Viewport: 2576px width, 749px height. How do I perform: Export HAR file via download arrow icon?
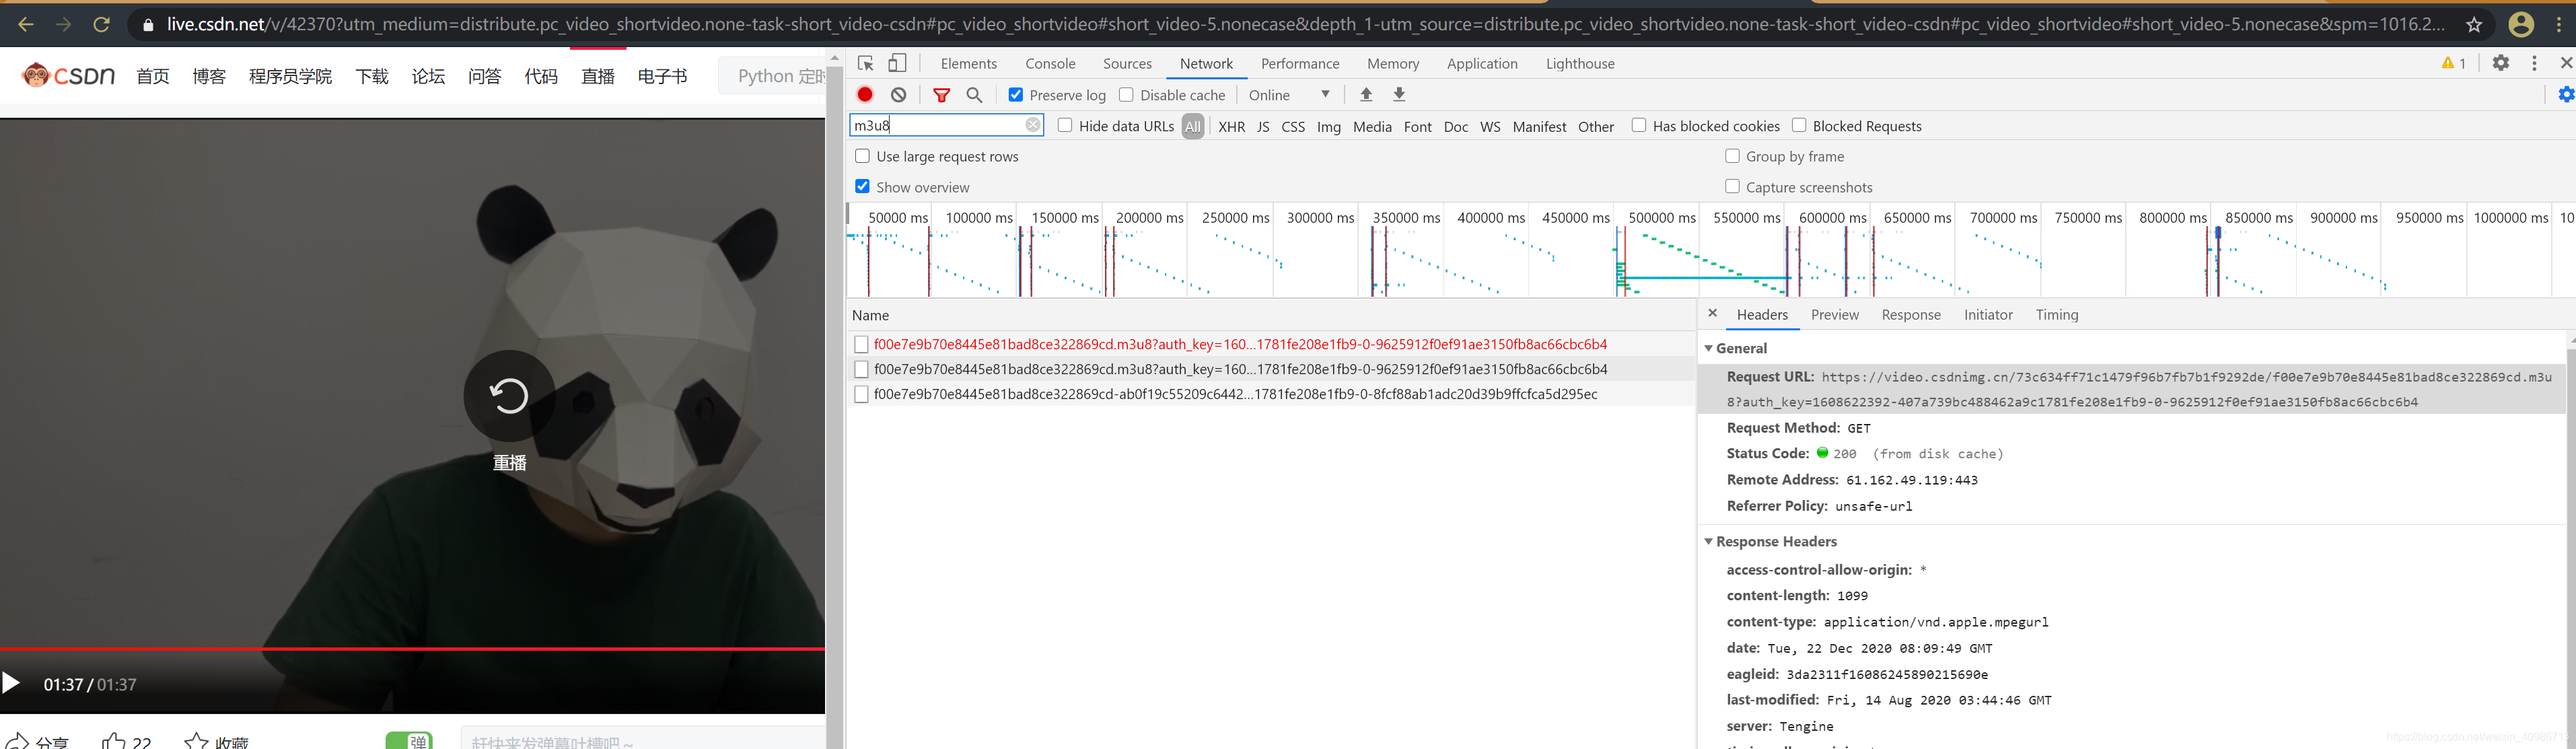point(1399,94)
